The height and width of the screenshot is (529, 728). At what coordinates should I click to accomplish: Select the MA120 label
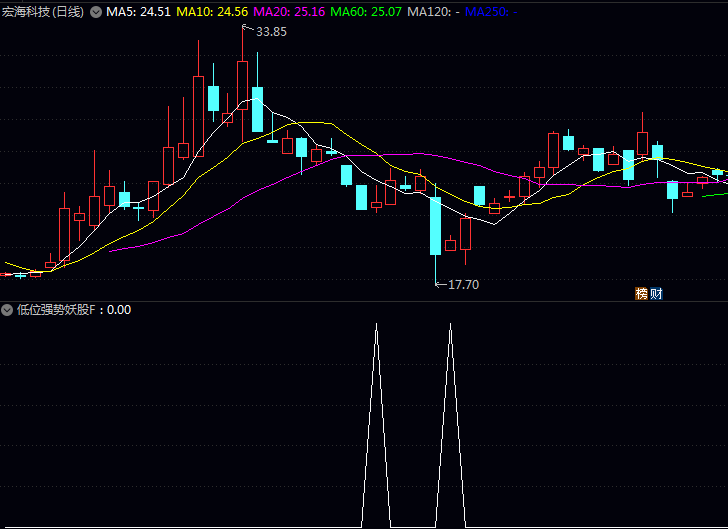[434, 12]
